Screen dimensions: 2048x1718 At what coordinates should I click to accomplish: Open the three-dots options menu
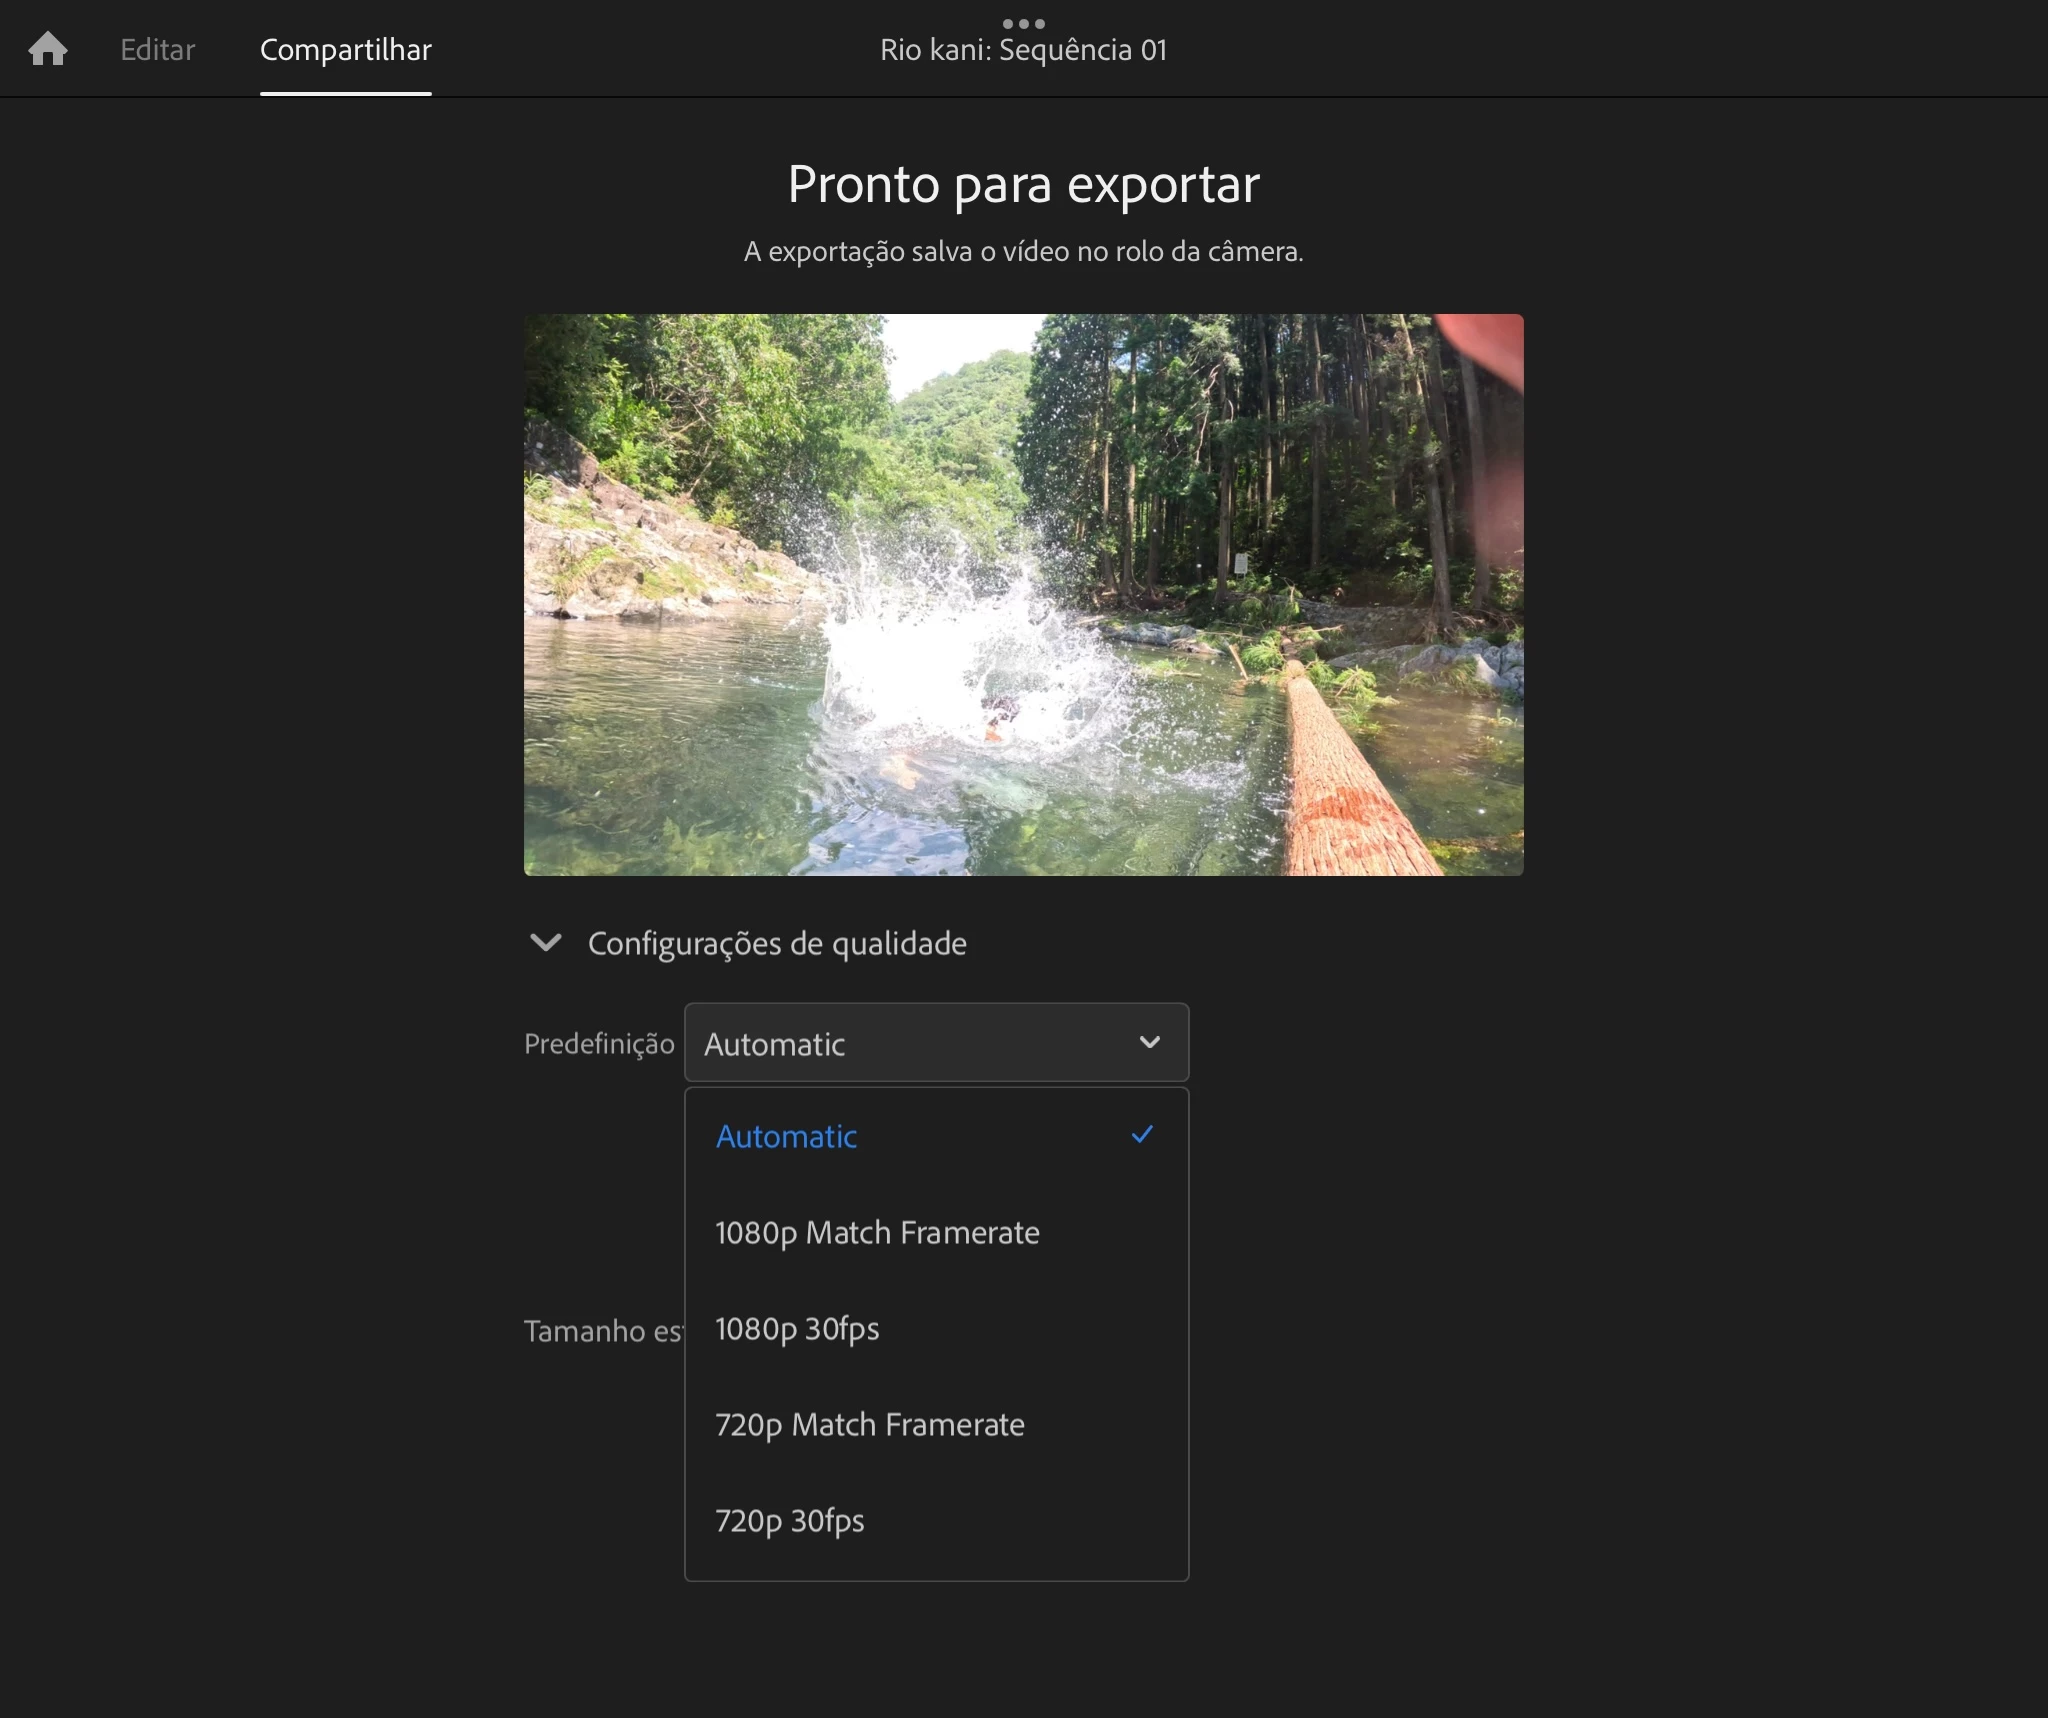[1023, 23]
